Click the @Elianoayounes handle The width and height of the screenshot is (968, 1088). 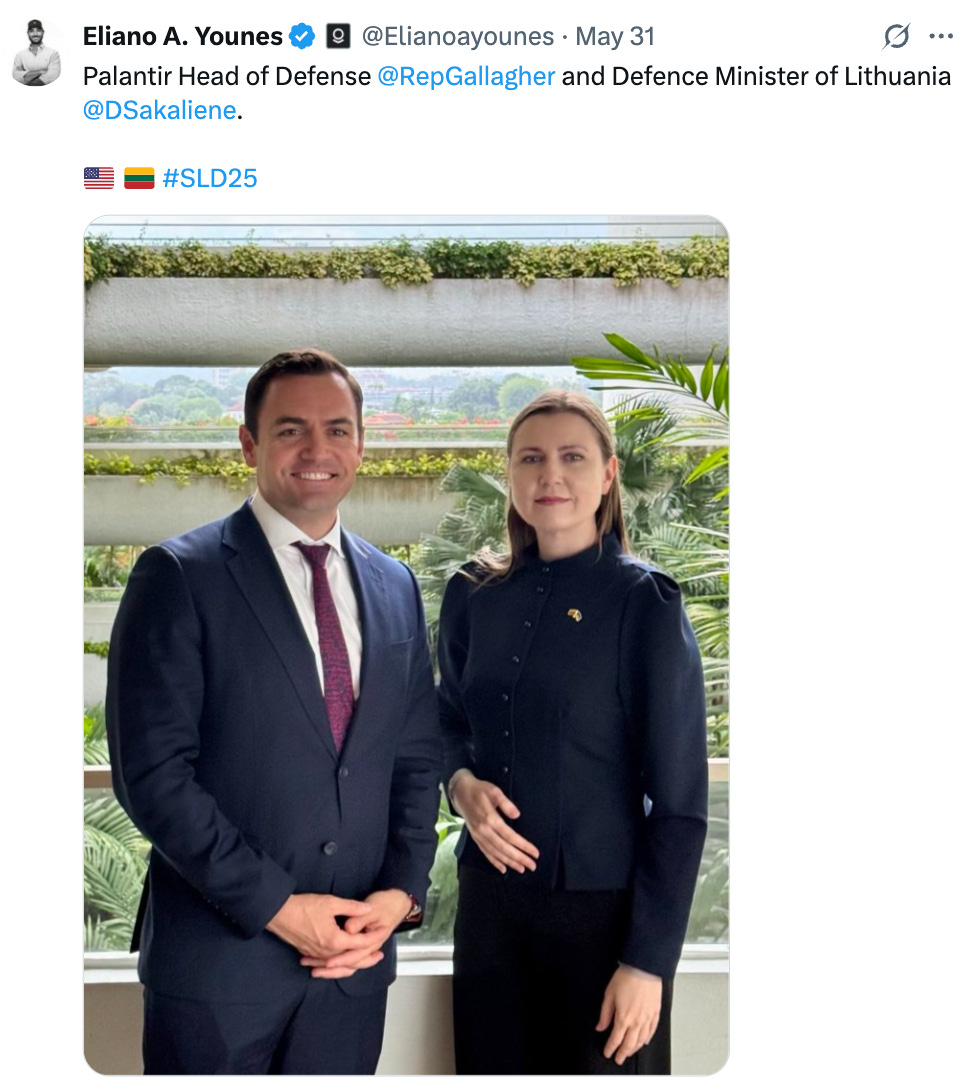[458, 36]
